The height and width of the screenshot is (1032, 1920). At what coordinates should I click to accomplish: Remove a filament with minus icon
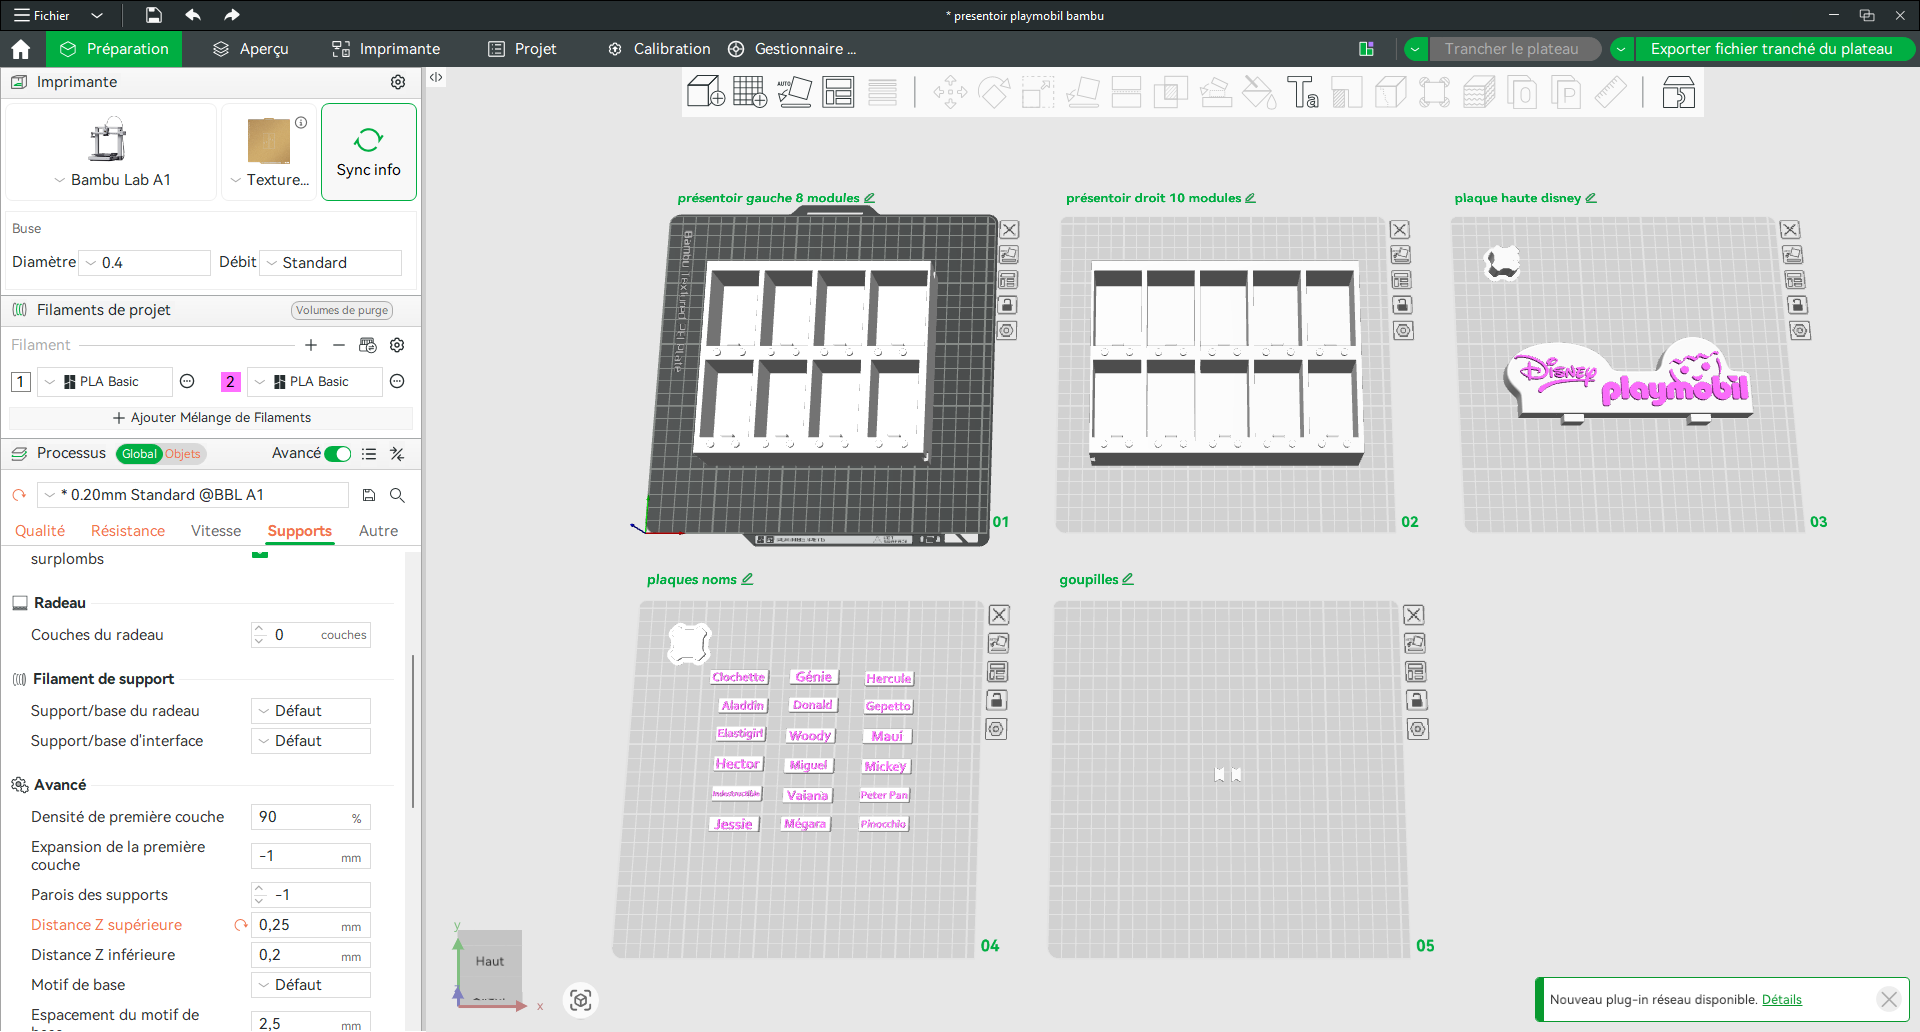339,345
